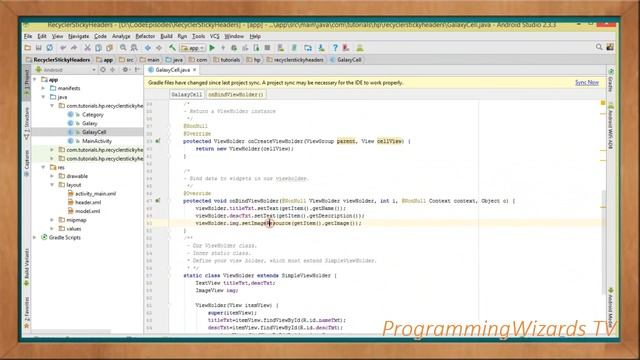Click hide icon in Project panel header
This screenshot has height=360, width=640.
tap(137, 70)
